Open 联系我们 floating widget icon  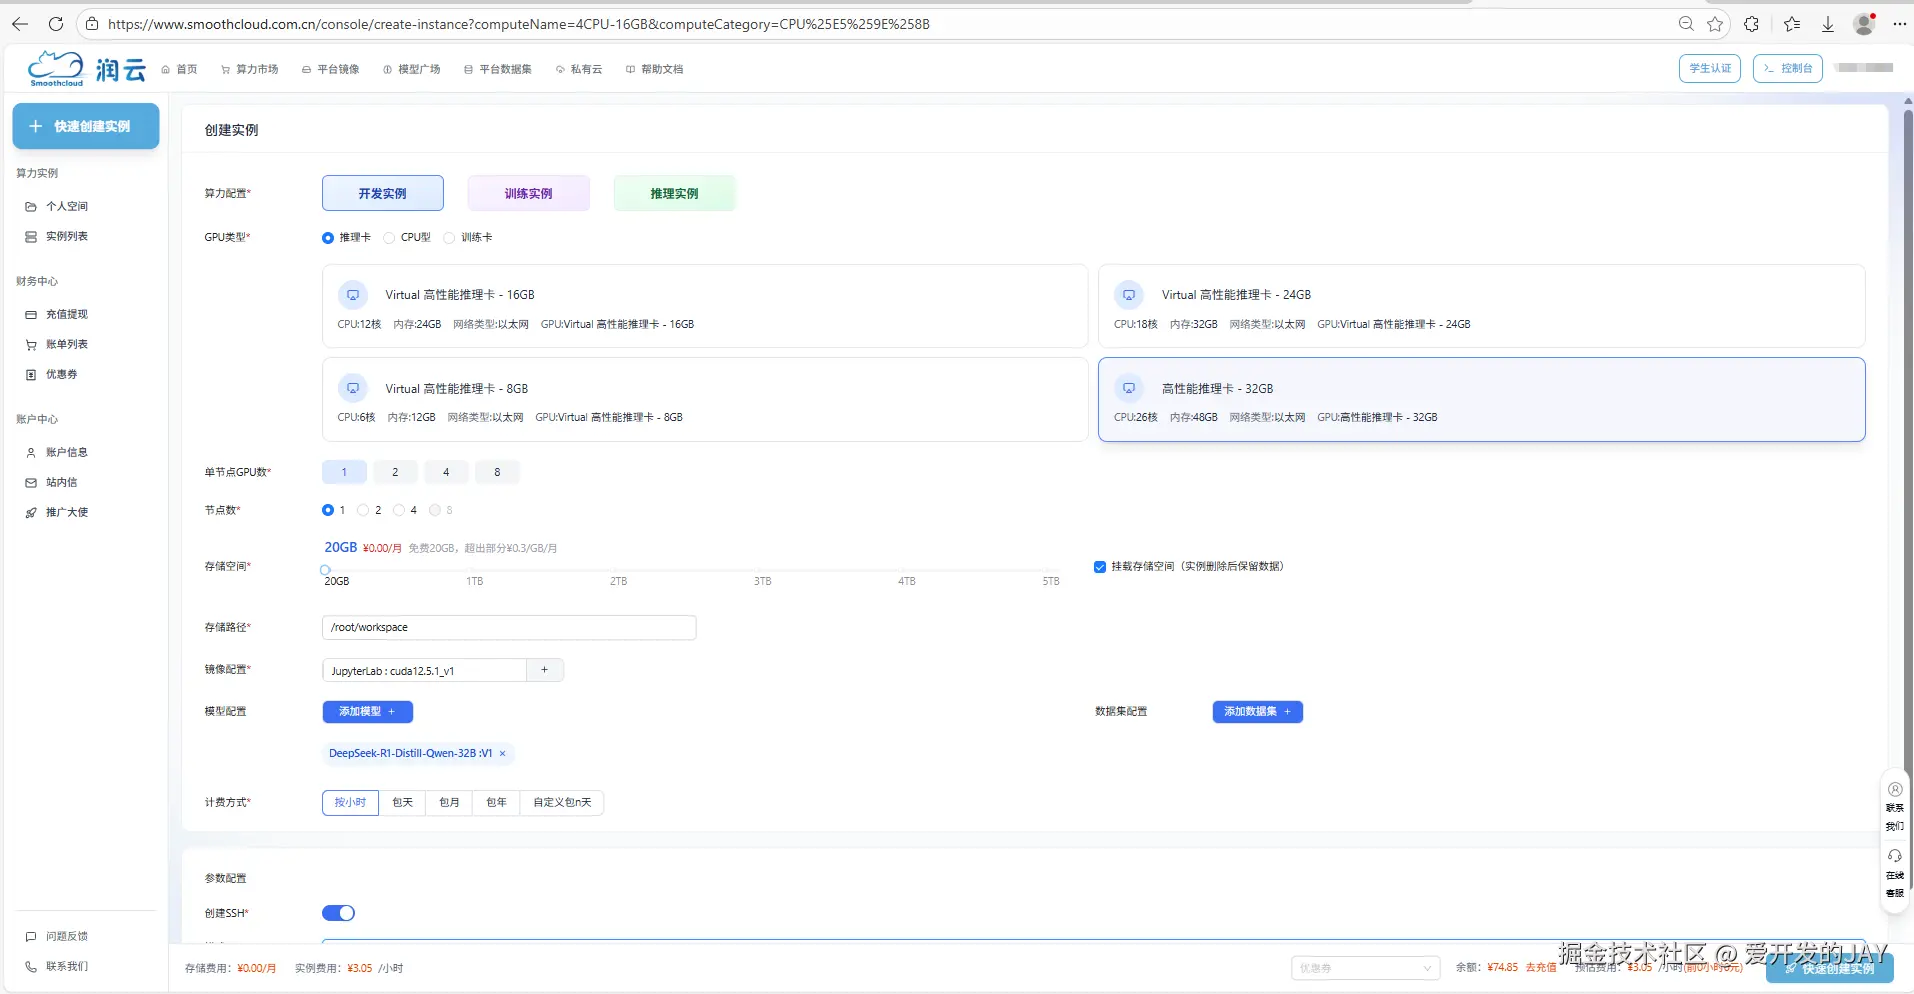click(x=1895, y=790)
